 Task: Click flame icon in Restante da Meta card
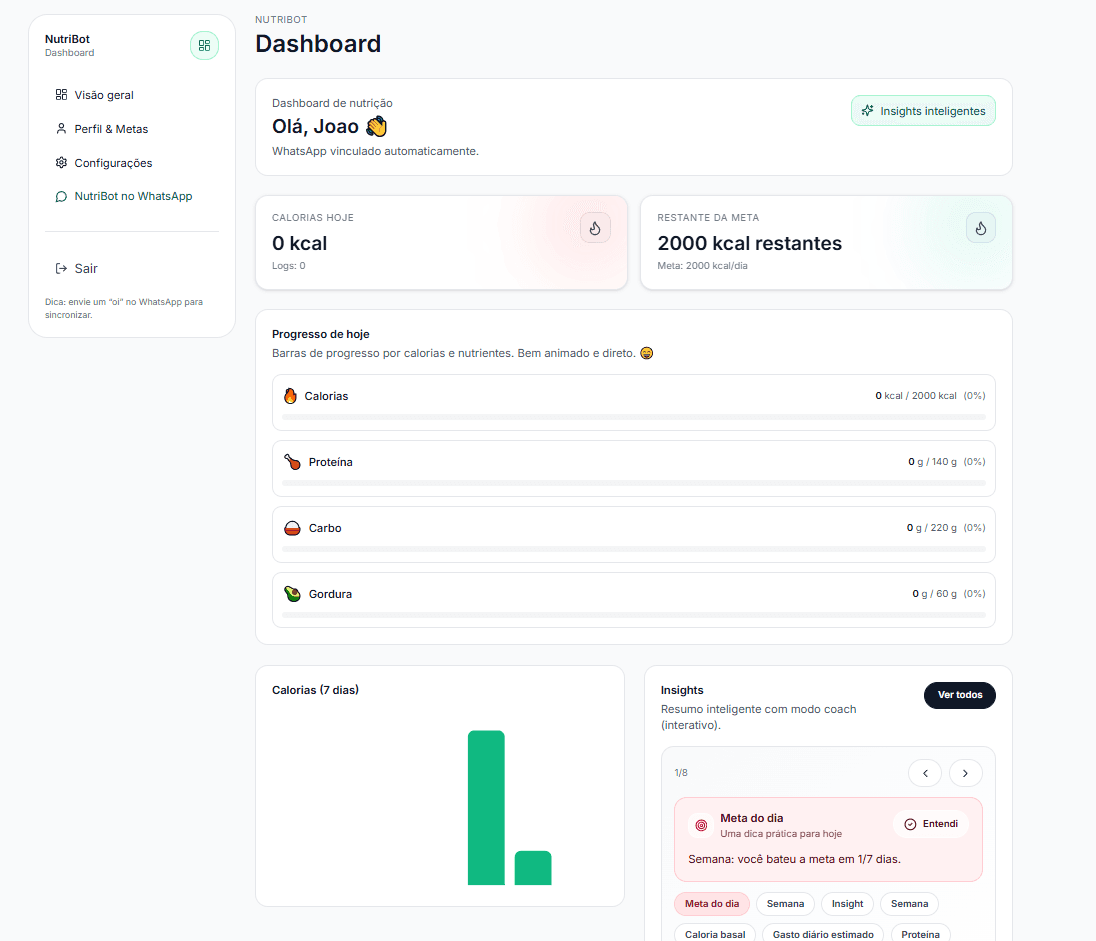(x=980, y=228)
